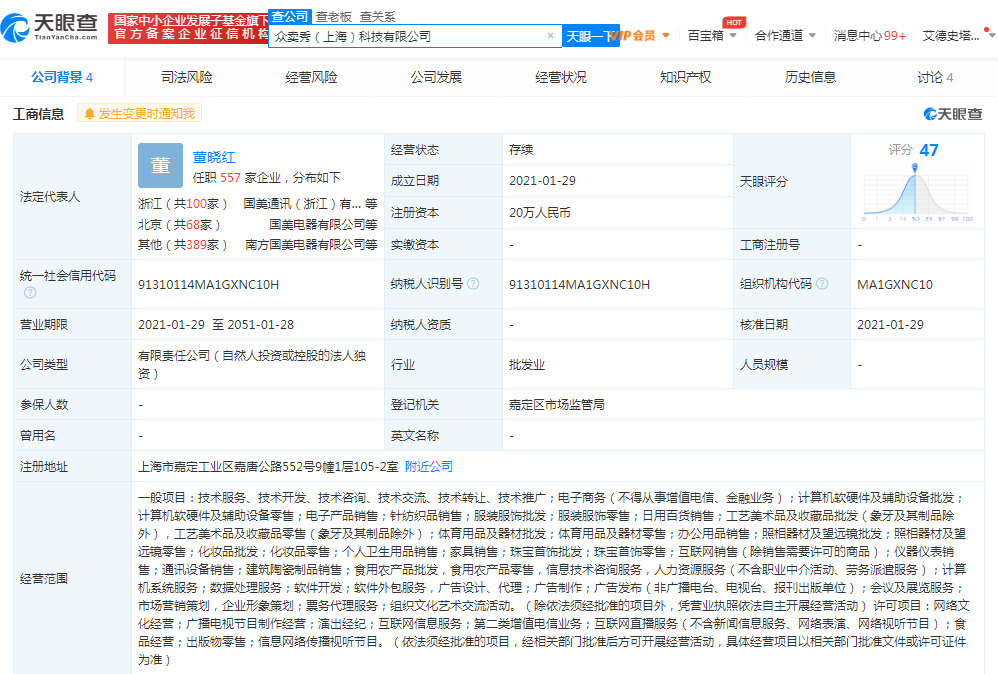The image size is (998, 674).
Task: Click the 登记机关 value 嘉定区市场监管局
Action: 557,404
